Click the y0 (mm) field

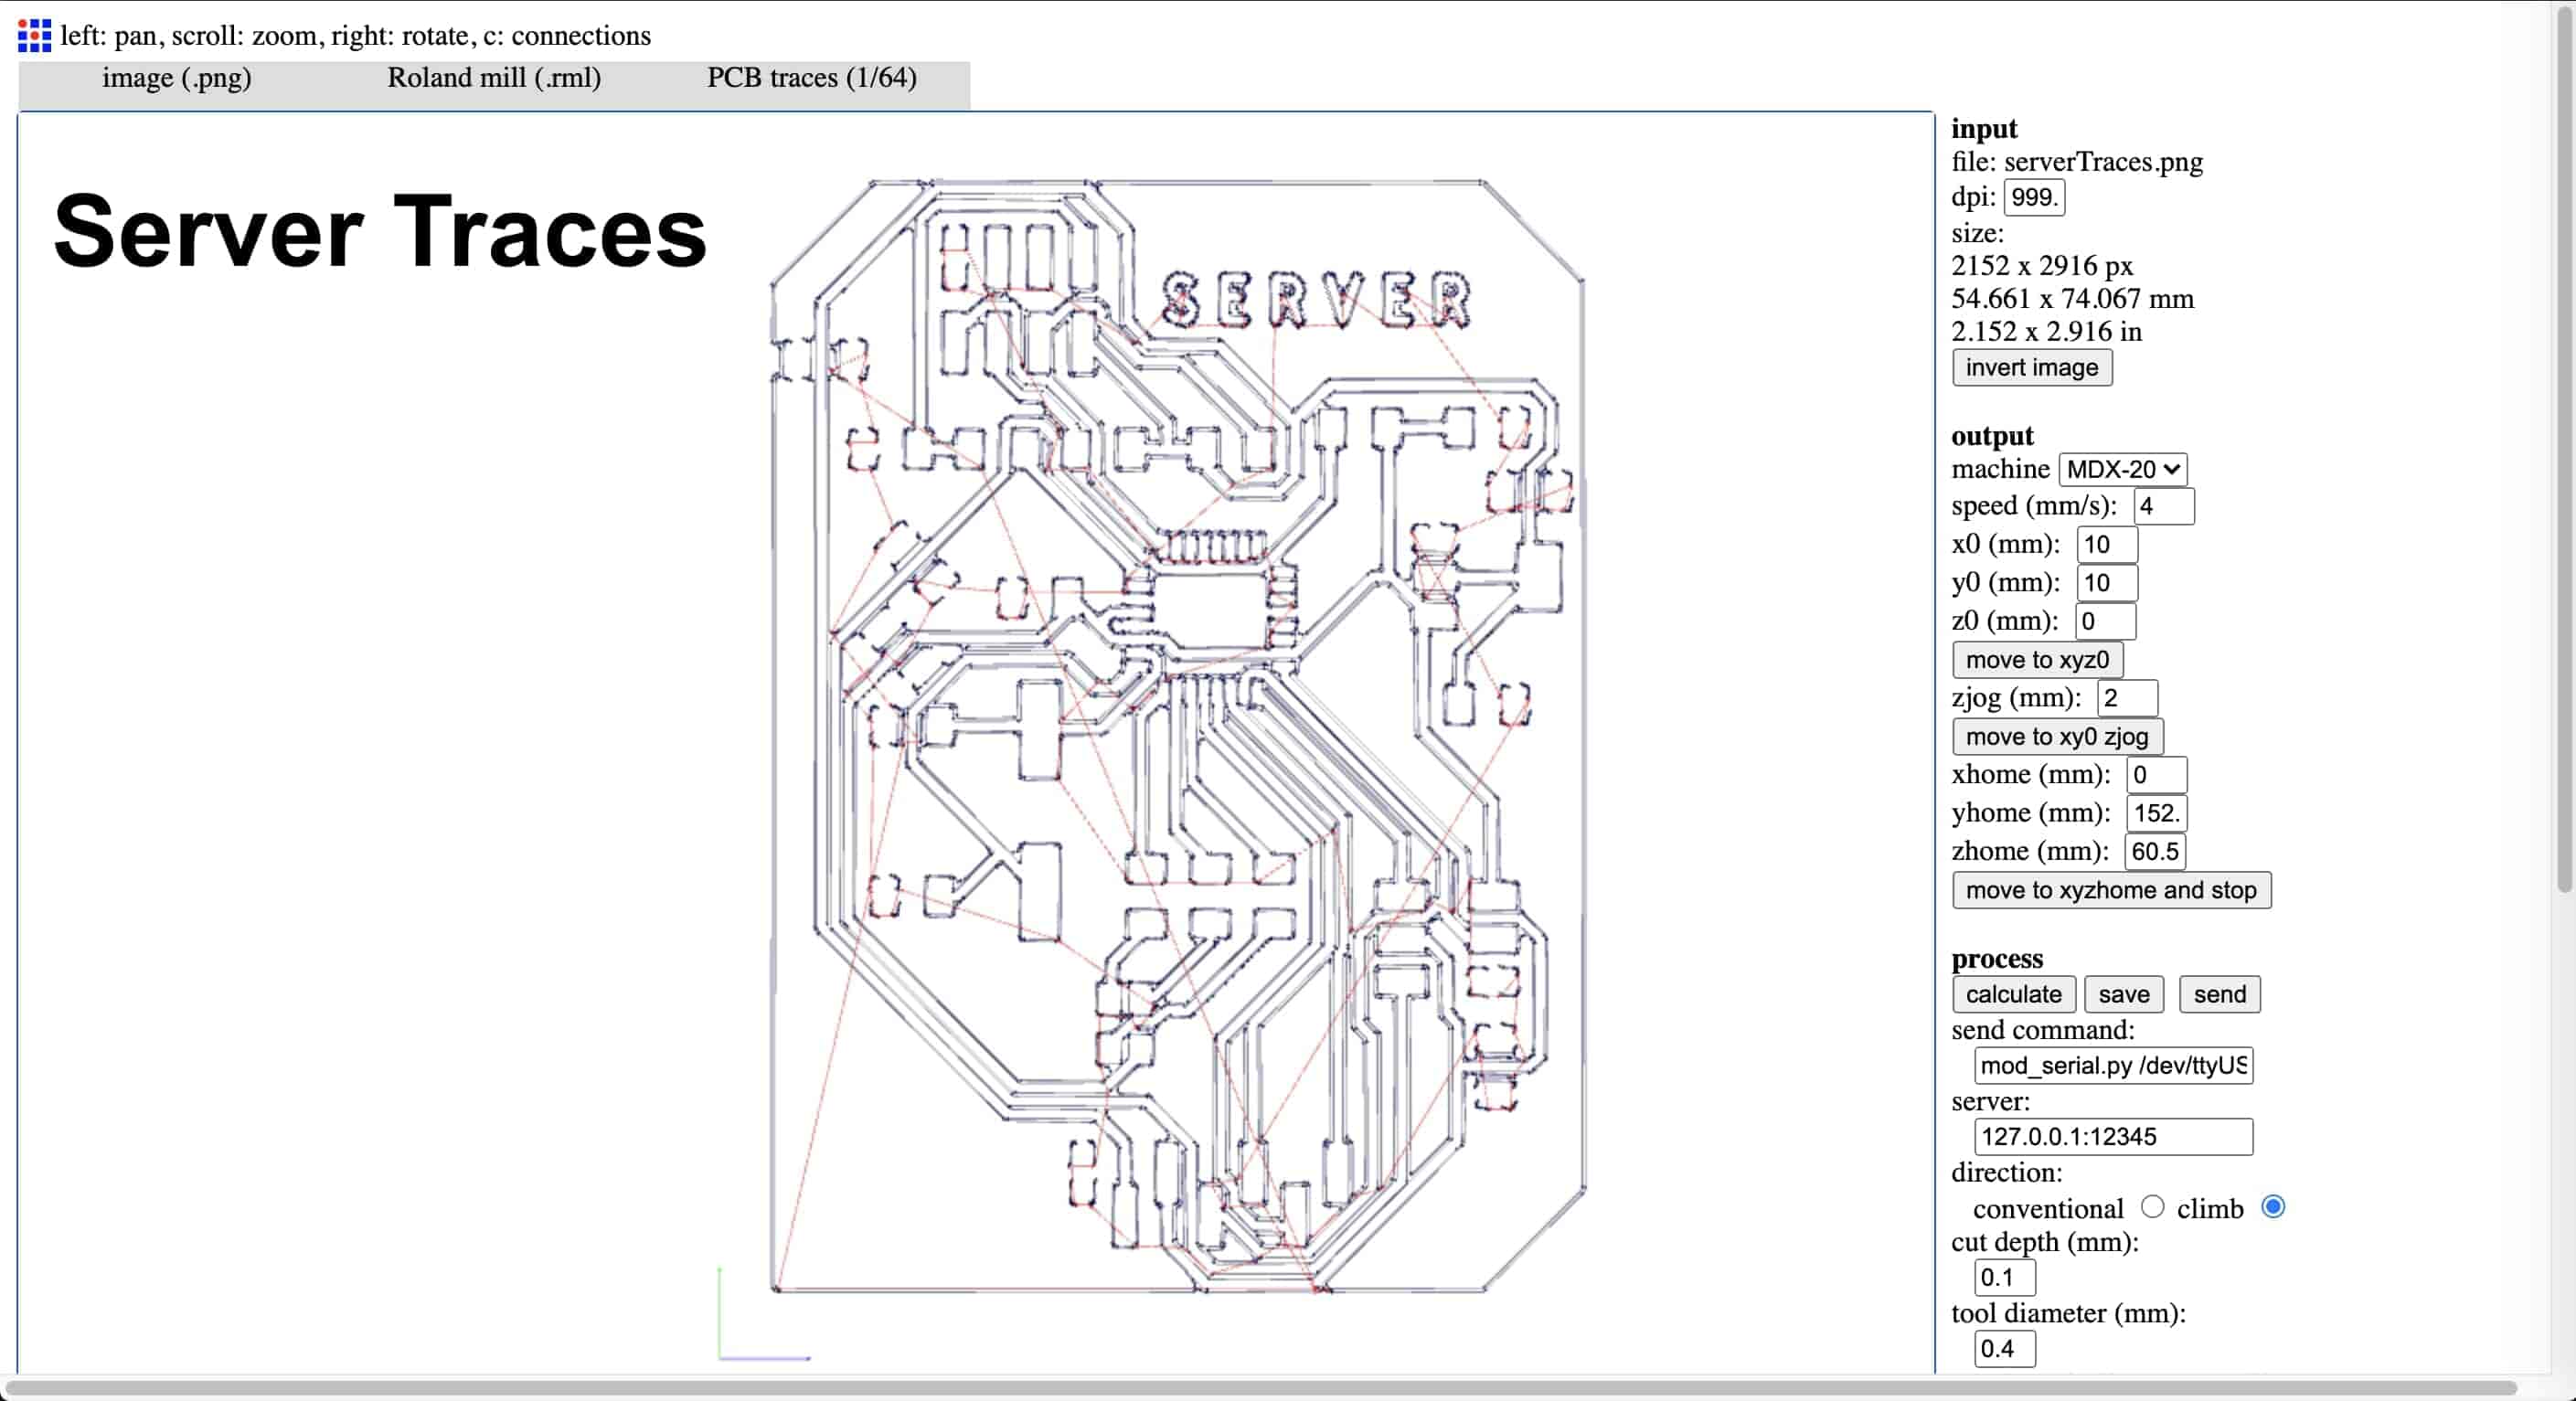[2107, 582]
